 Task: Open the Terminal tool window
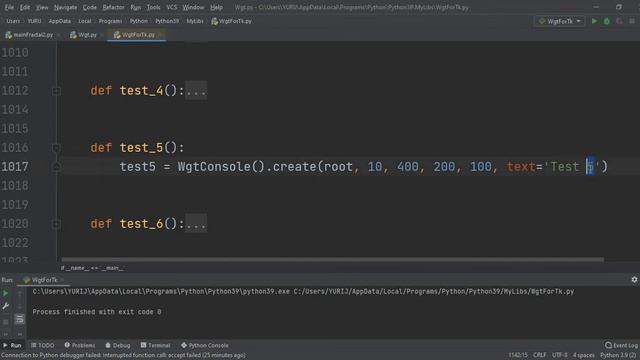click(155, 345)
